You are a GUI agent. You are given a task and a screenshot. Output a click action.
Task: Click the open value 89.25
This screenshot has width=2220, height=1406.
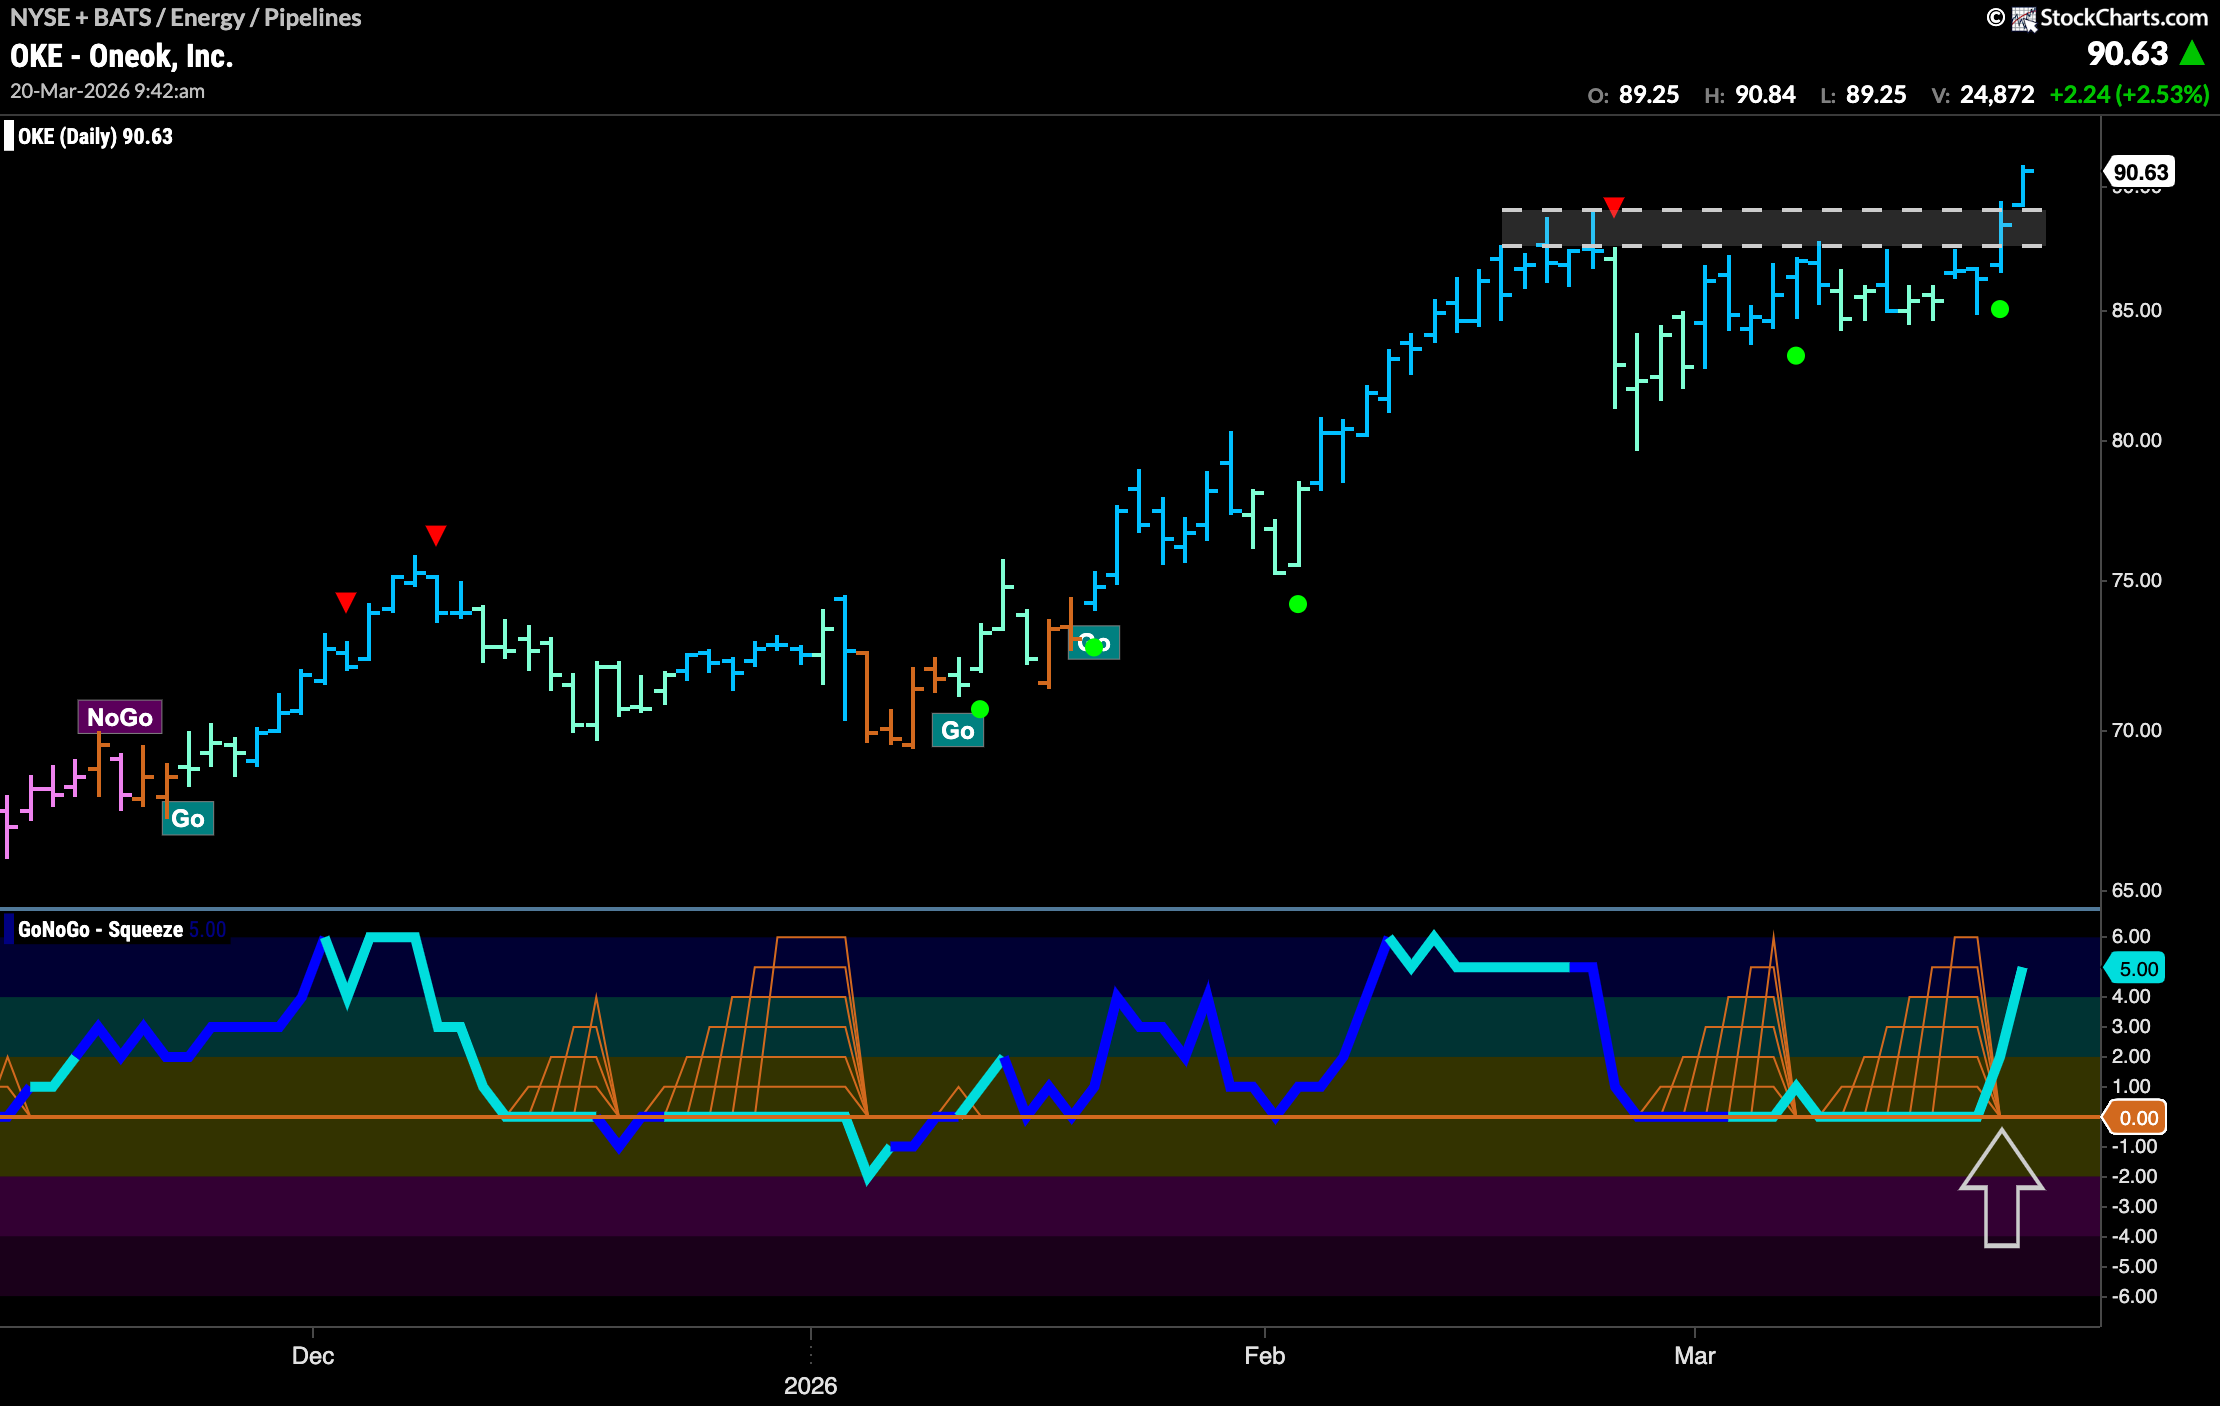point(1649,95)
